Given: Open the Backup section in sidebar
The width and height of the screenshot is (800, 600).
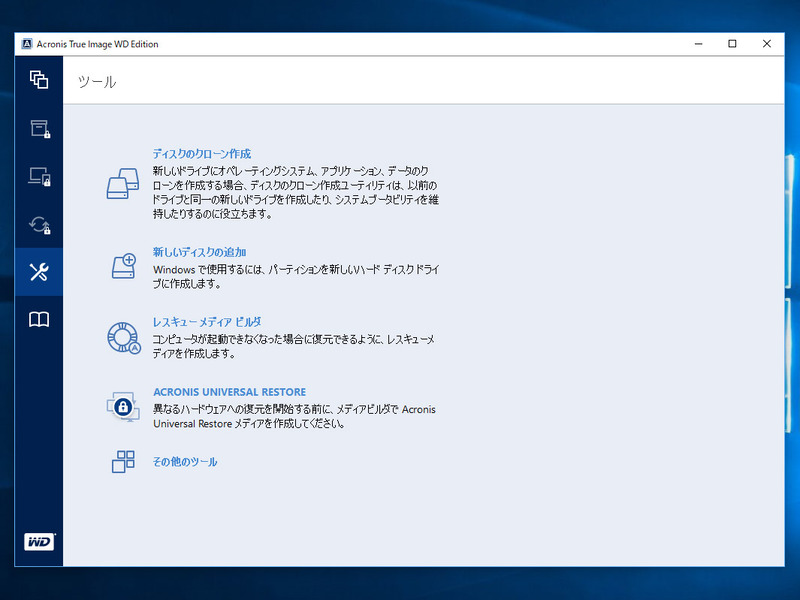Looking at the screenshot, I should 39,80.
